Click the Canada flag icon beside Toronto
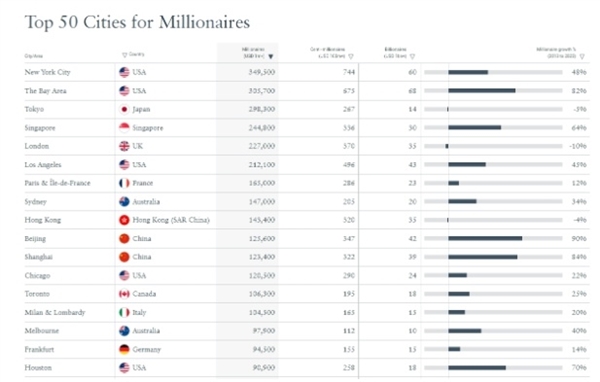 [124, 294]
